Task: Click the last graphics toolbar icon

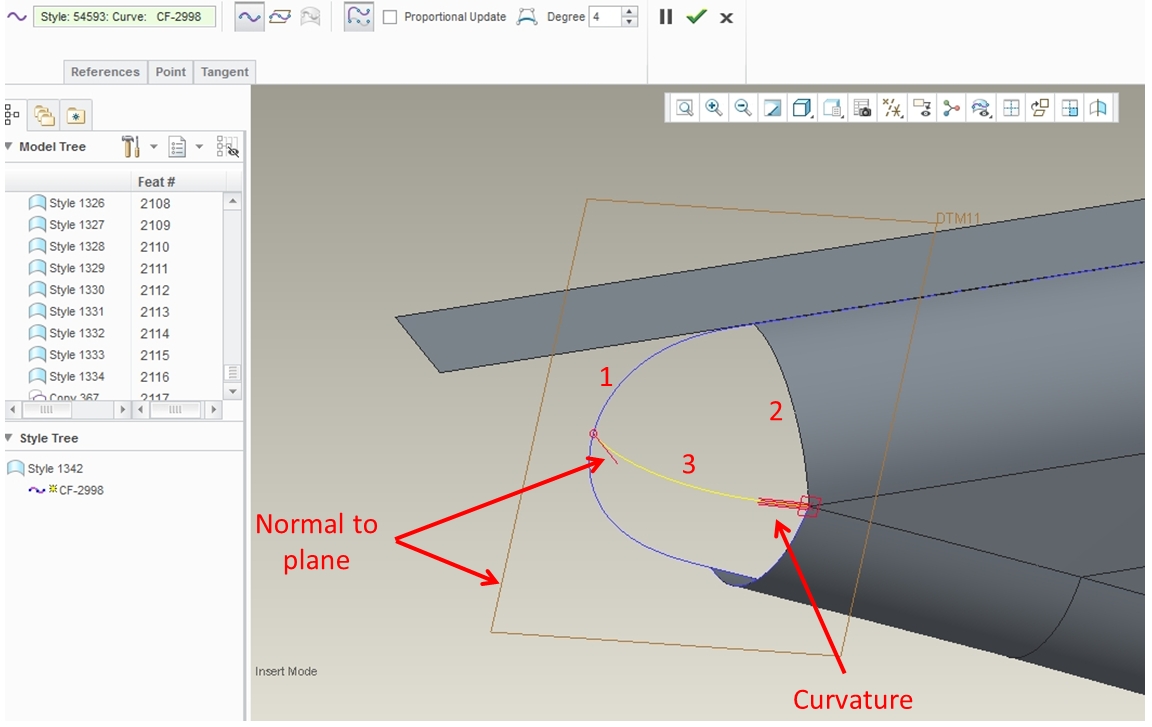Action: pos(1098,109)
